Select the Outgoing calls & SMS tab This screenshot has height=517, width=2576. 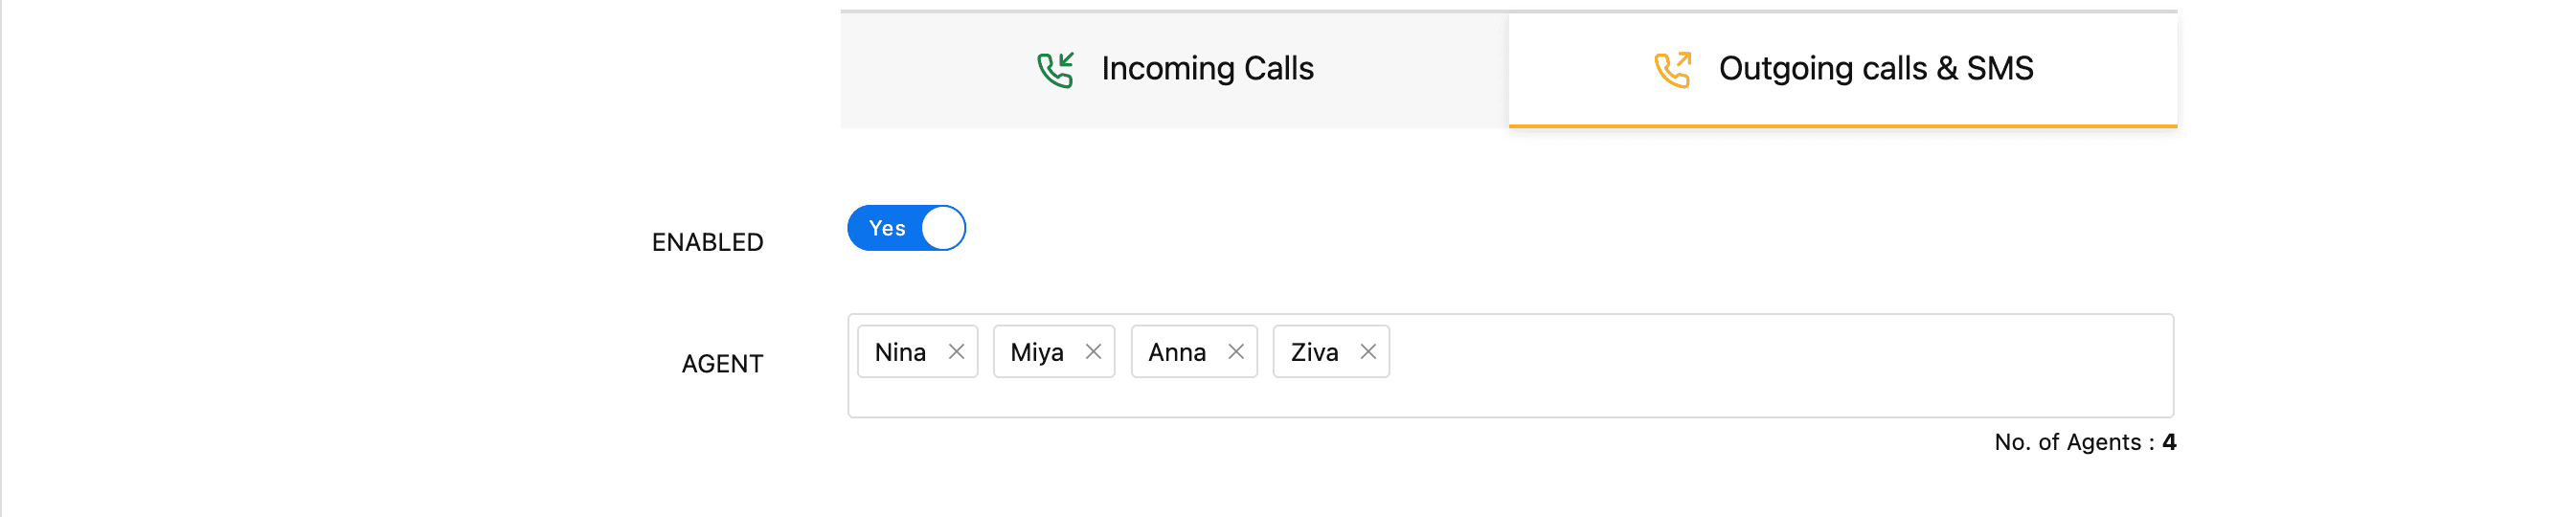tap(1842, 70)
